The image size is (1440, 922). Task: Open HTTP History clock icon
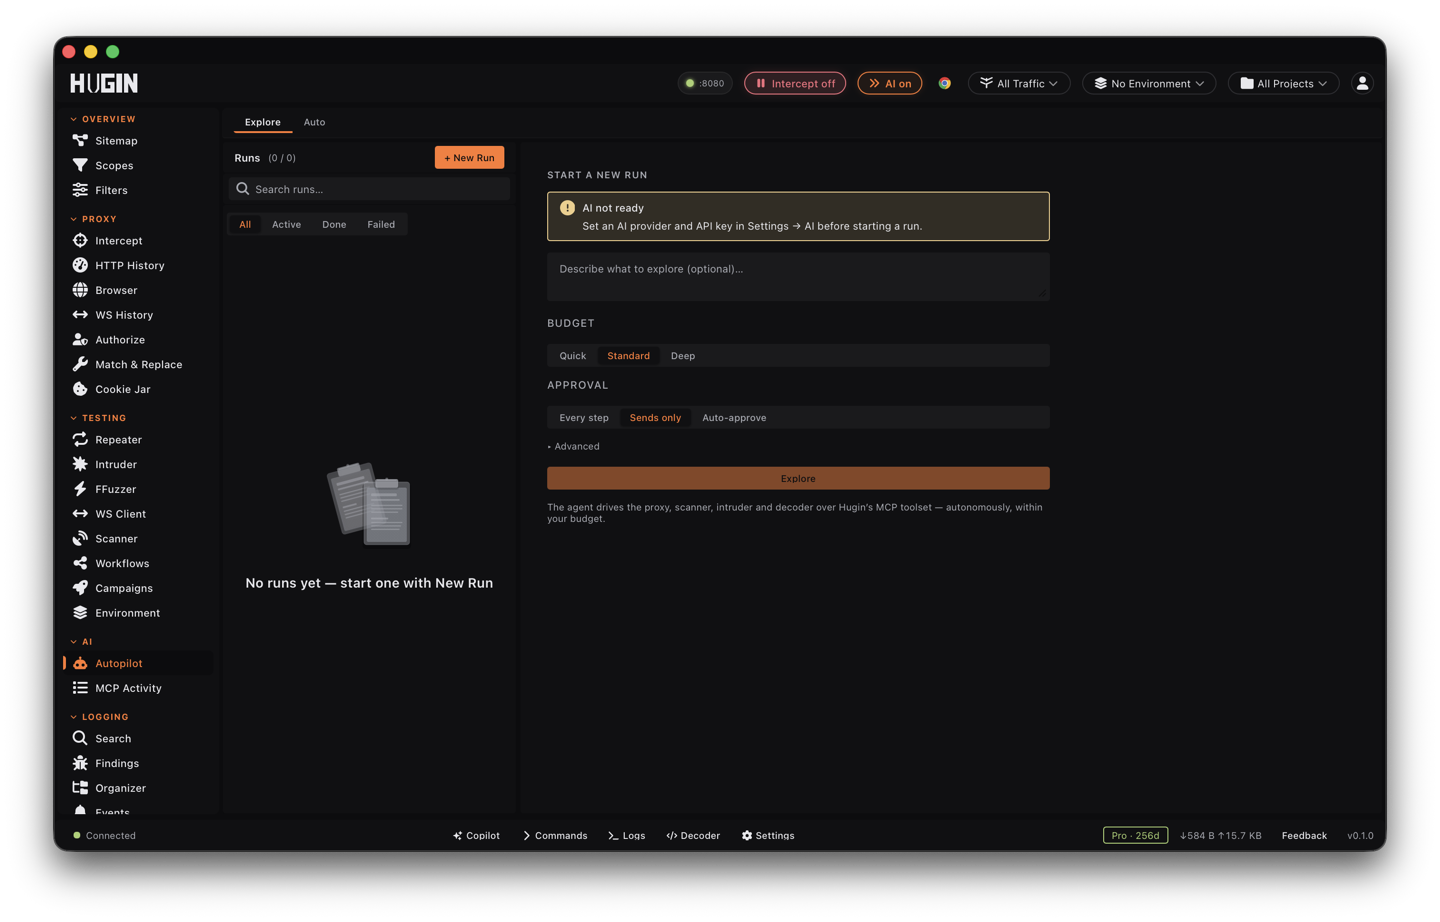tap(80, 265)
